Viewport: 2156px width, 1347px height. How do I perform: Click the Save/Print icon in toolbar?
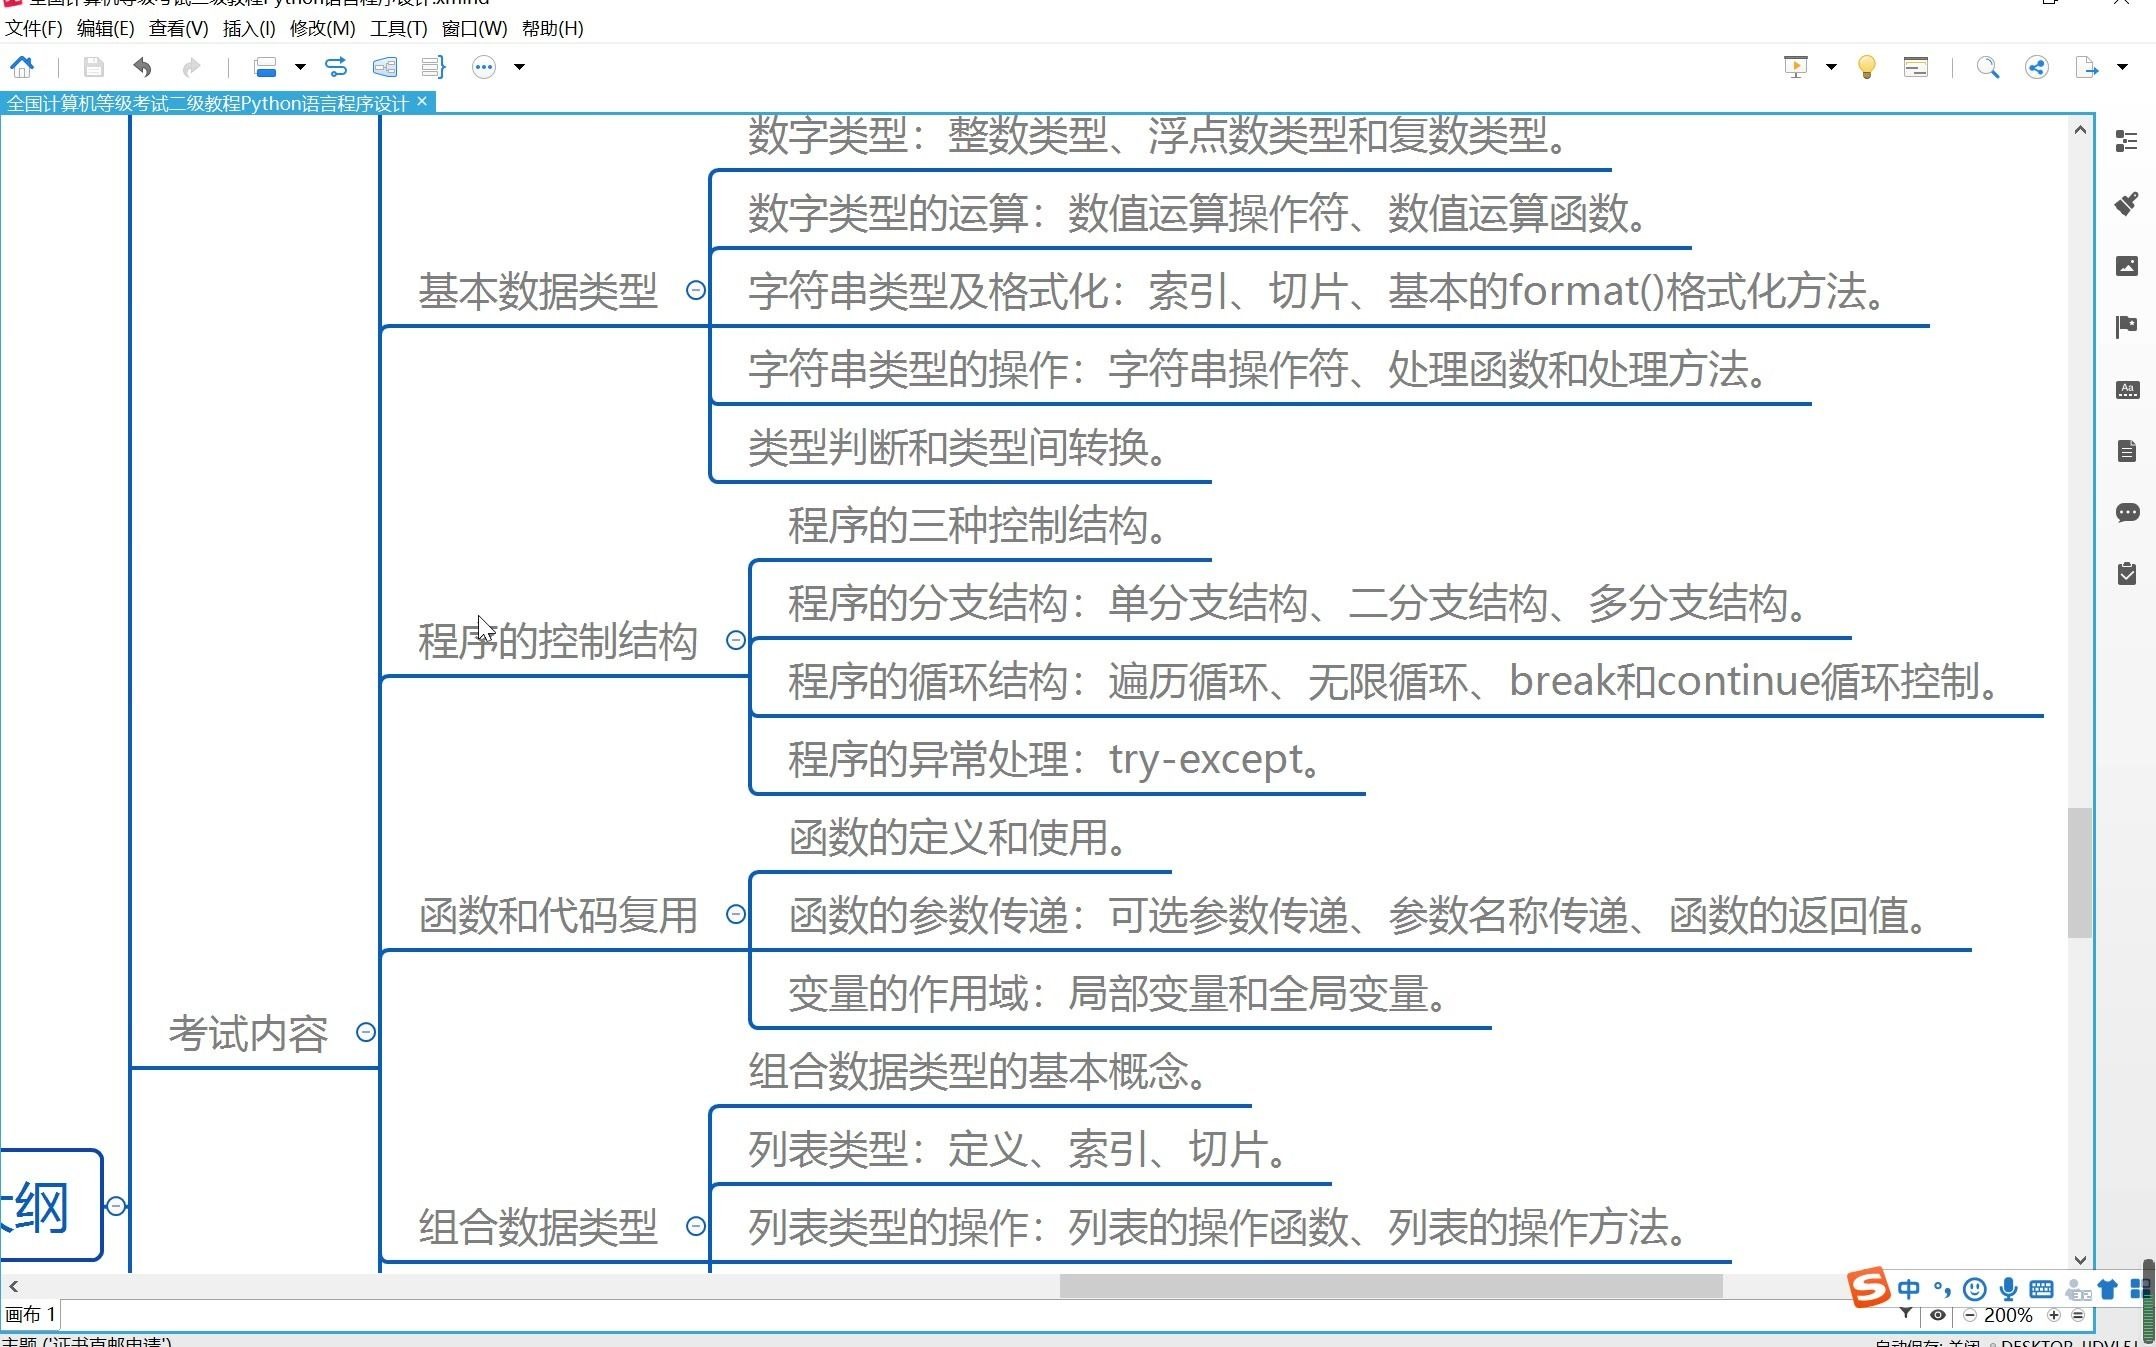pyautogui.click(x=92, y=67)
